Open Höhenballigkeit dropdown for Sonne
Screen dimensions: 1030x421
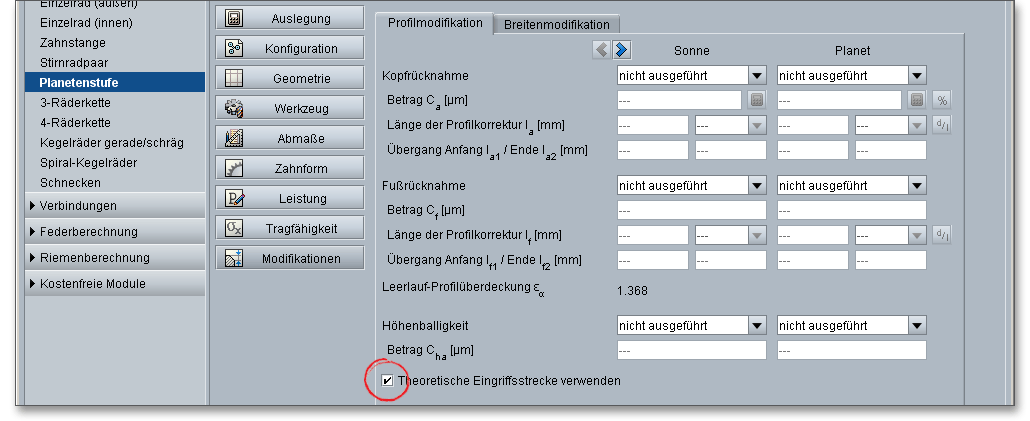(757, 325)
